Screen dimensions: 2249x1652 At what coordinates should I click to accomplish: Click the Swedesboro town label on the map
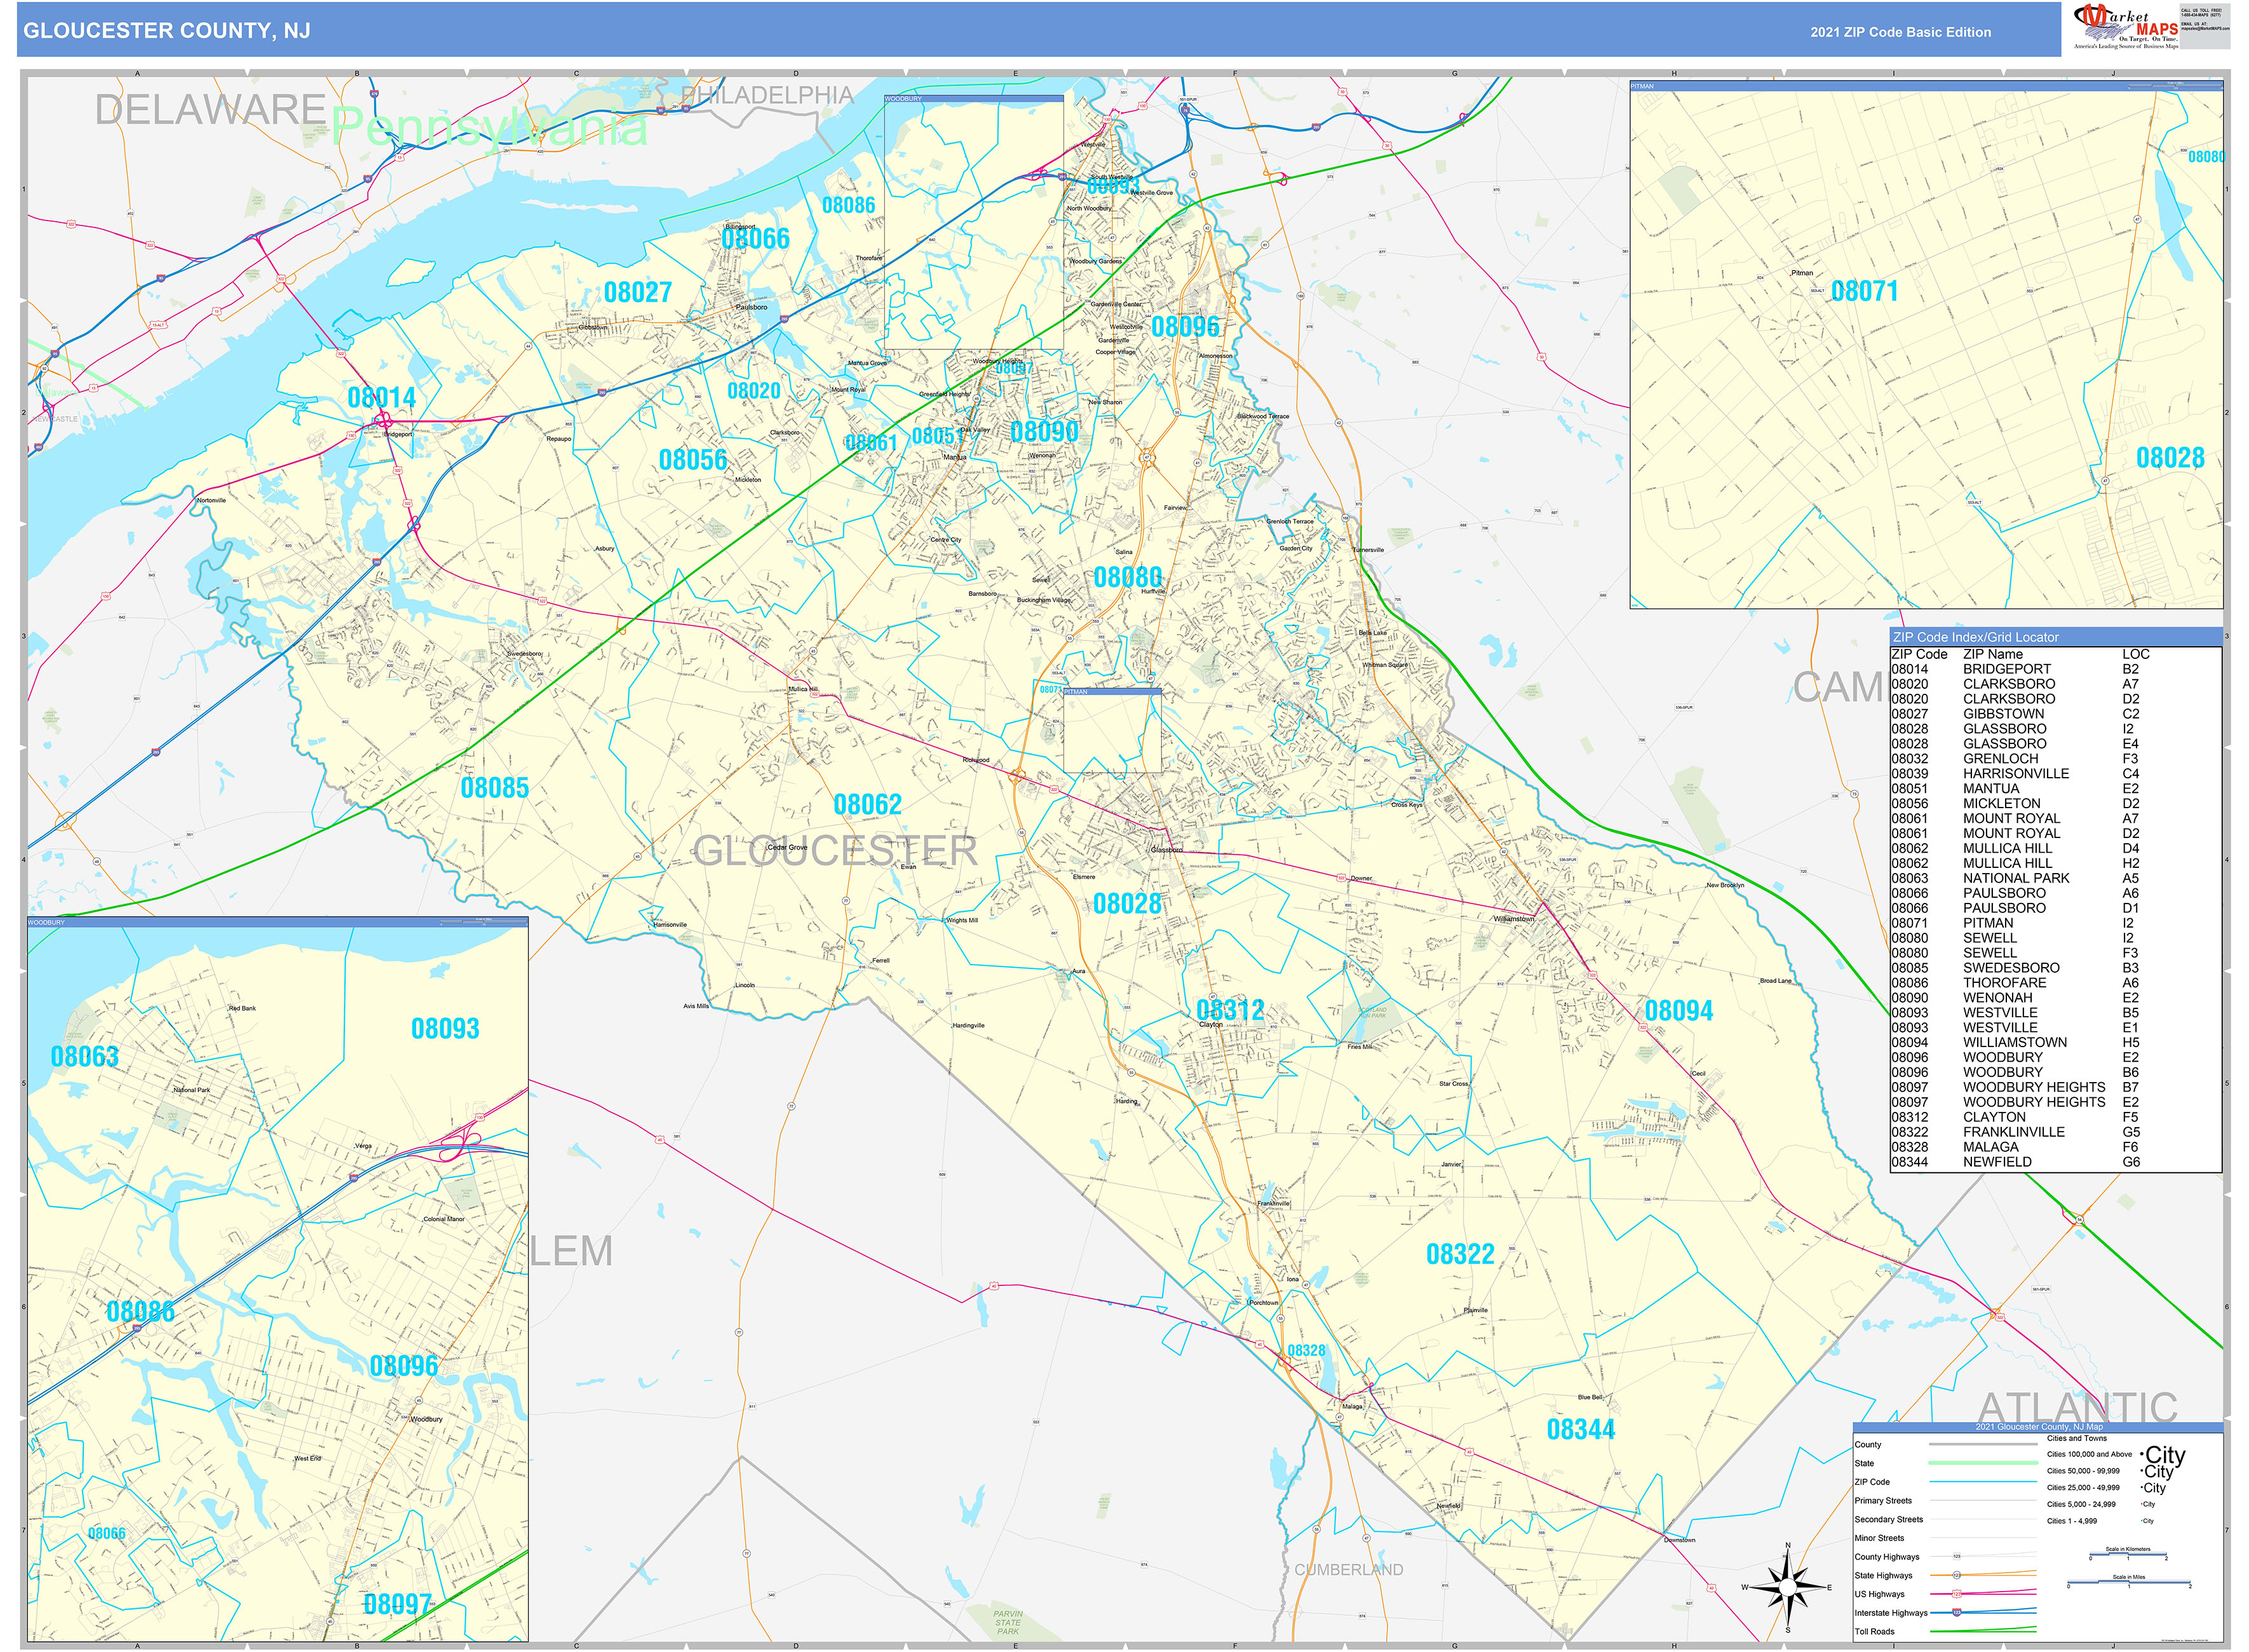click(524, 653)
